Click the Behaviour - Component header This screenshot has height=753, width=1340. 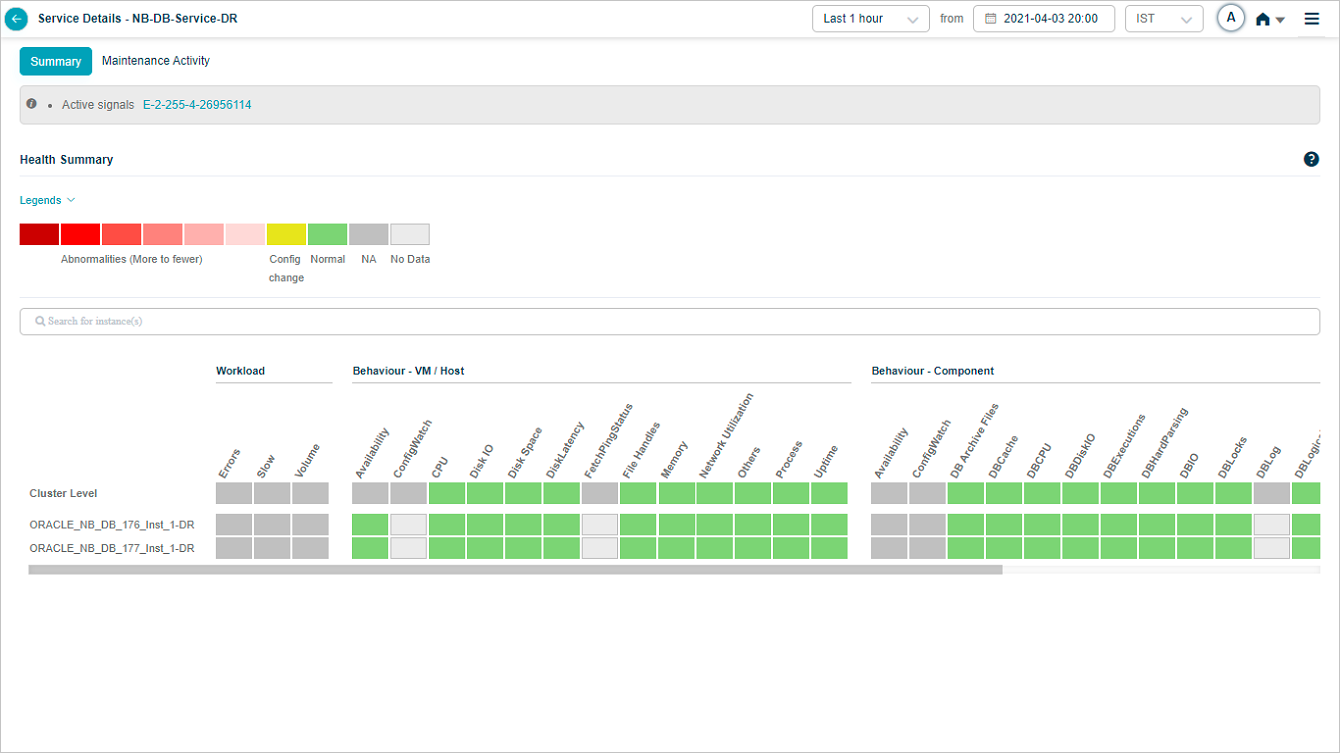tap(932, 371)
